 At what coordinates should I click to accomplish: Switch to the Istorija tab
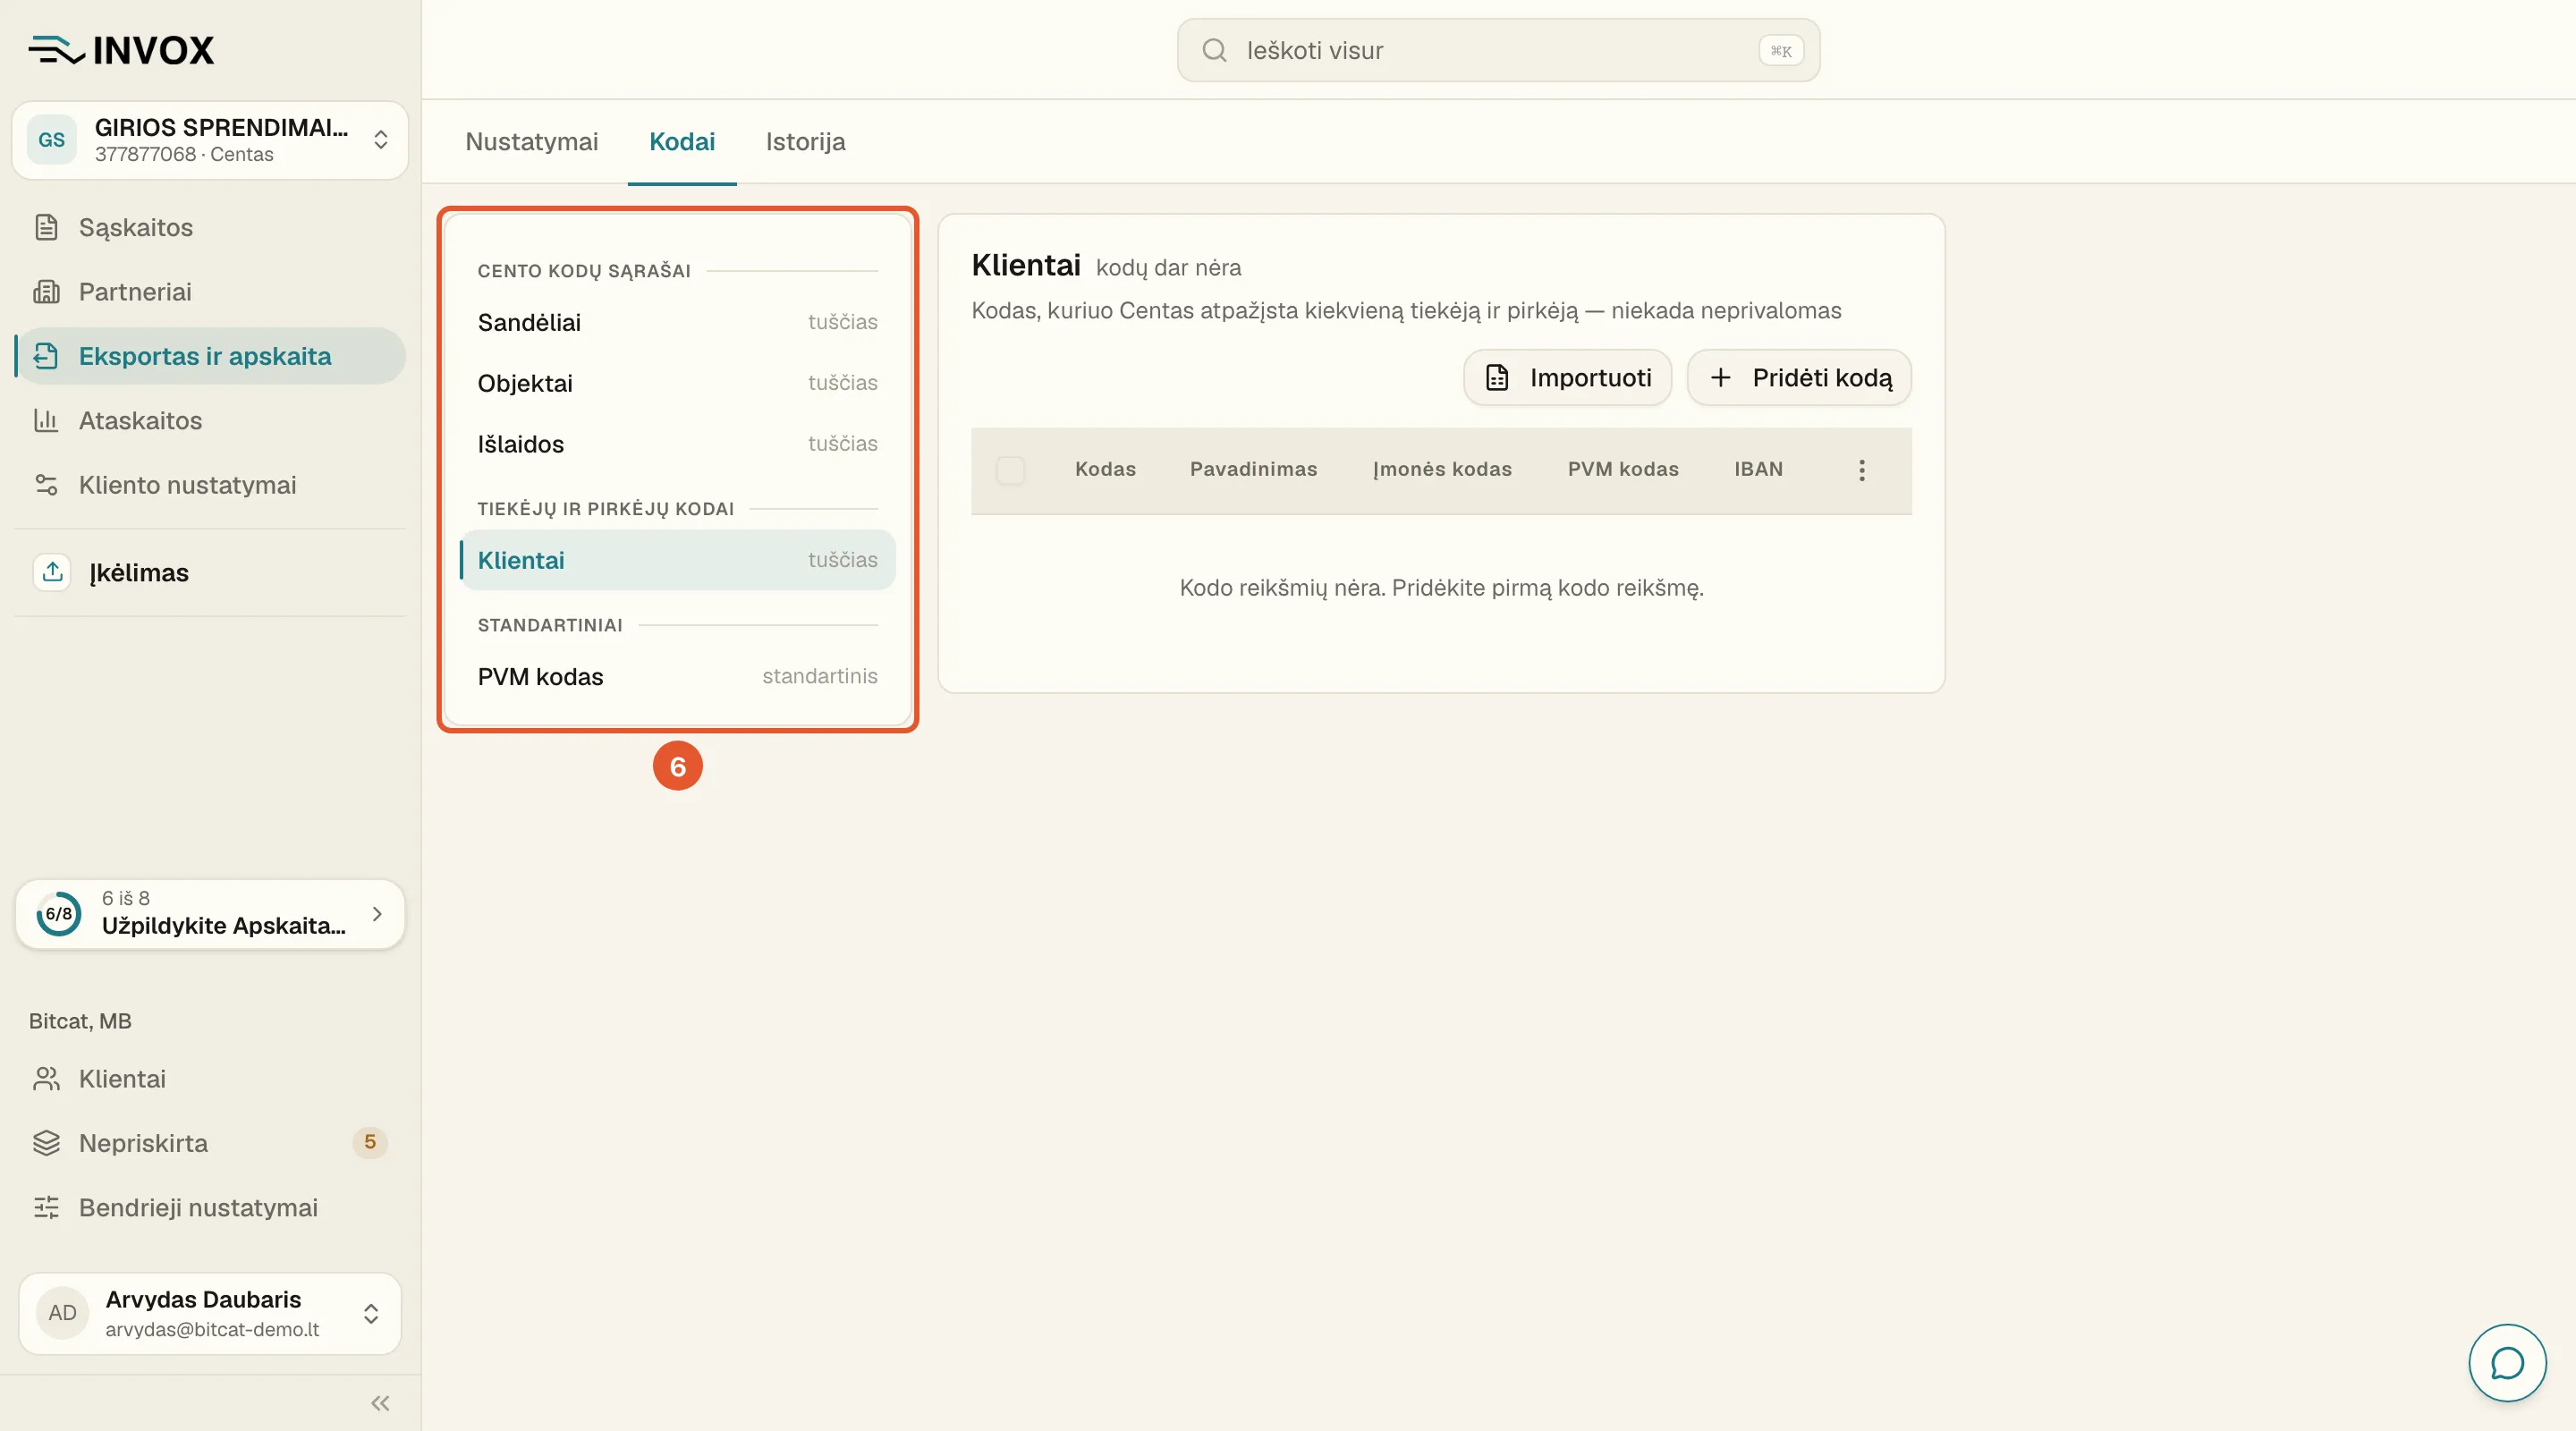click(806, 142)
